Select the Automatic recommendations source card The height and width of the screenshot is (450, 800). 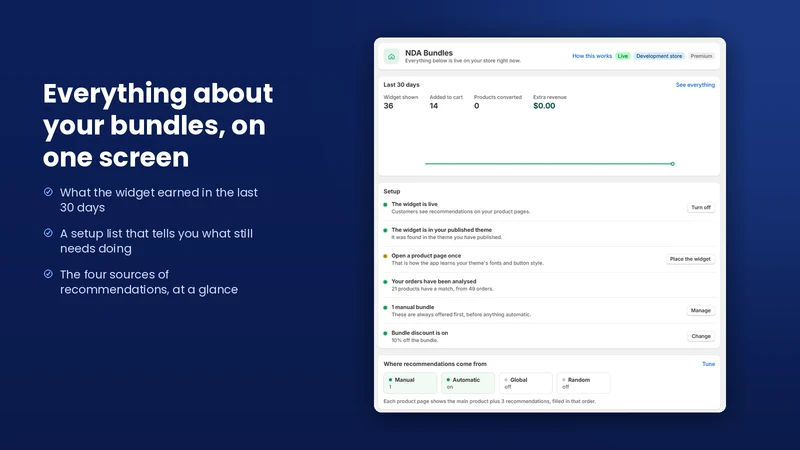pyautogui.click(x=468, y=383)
